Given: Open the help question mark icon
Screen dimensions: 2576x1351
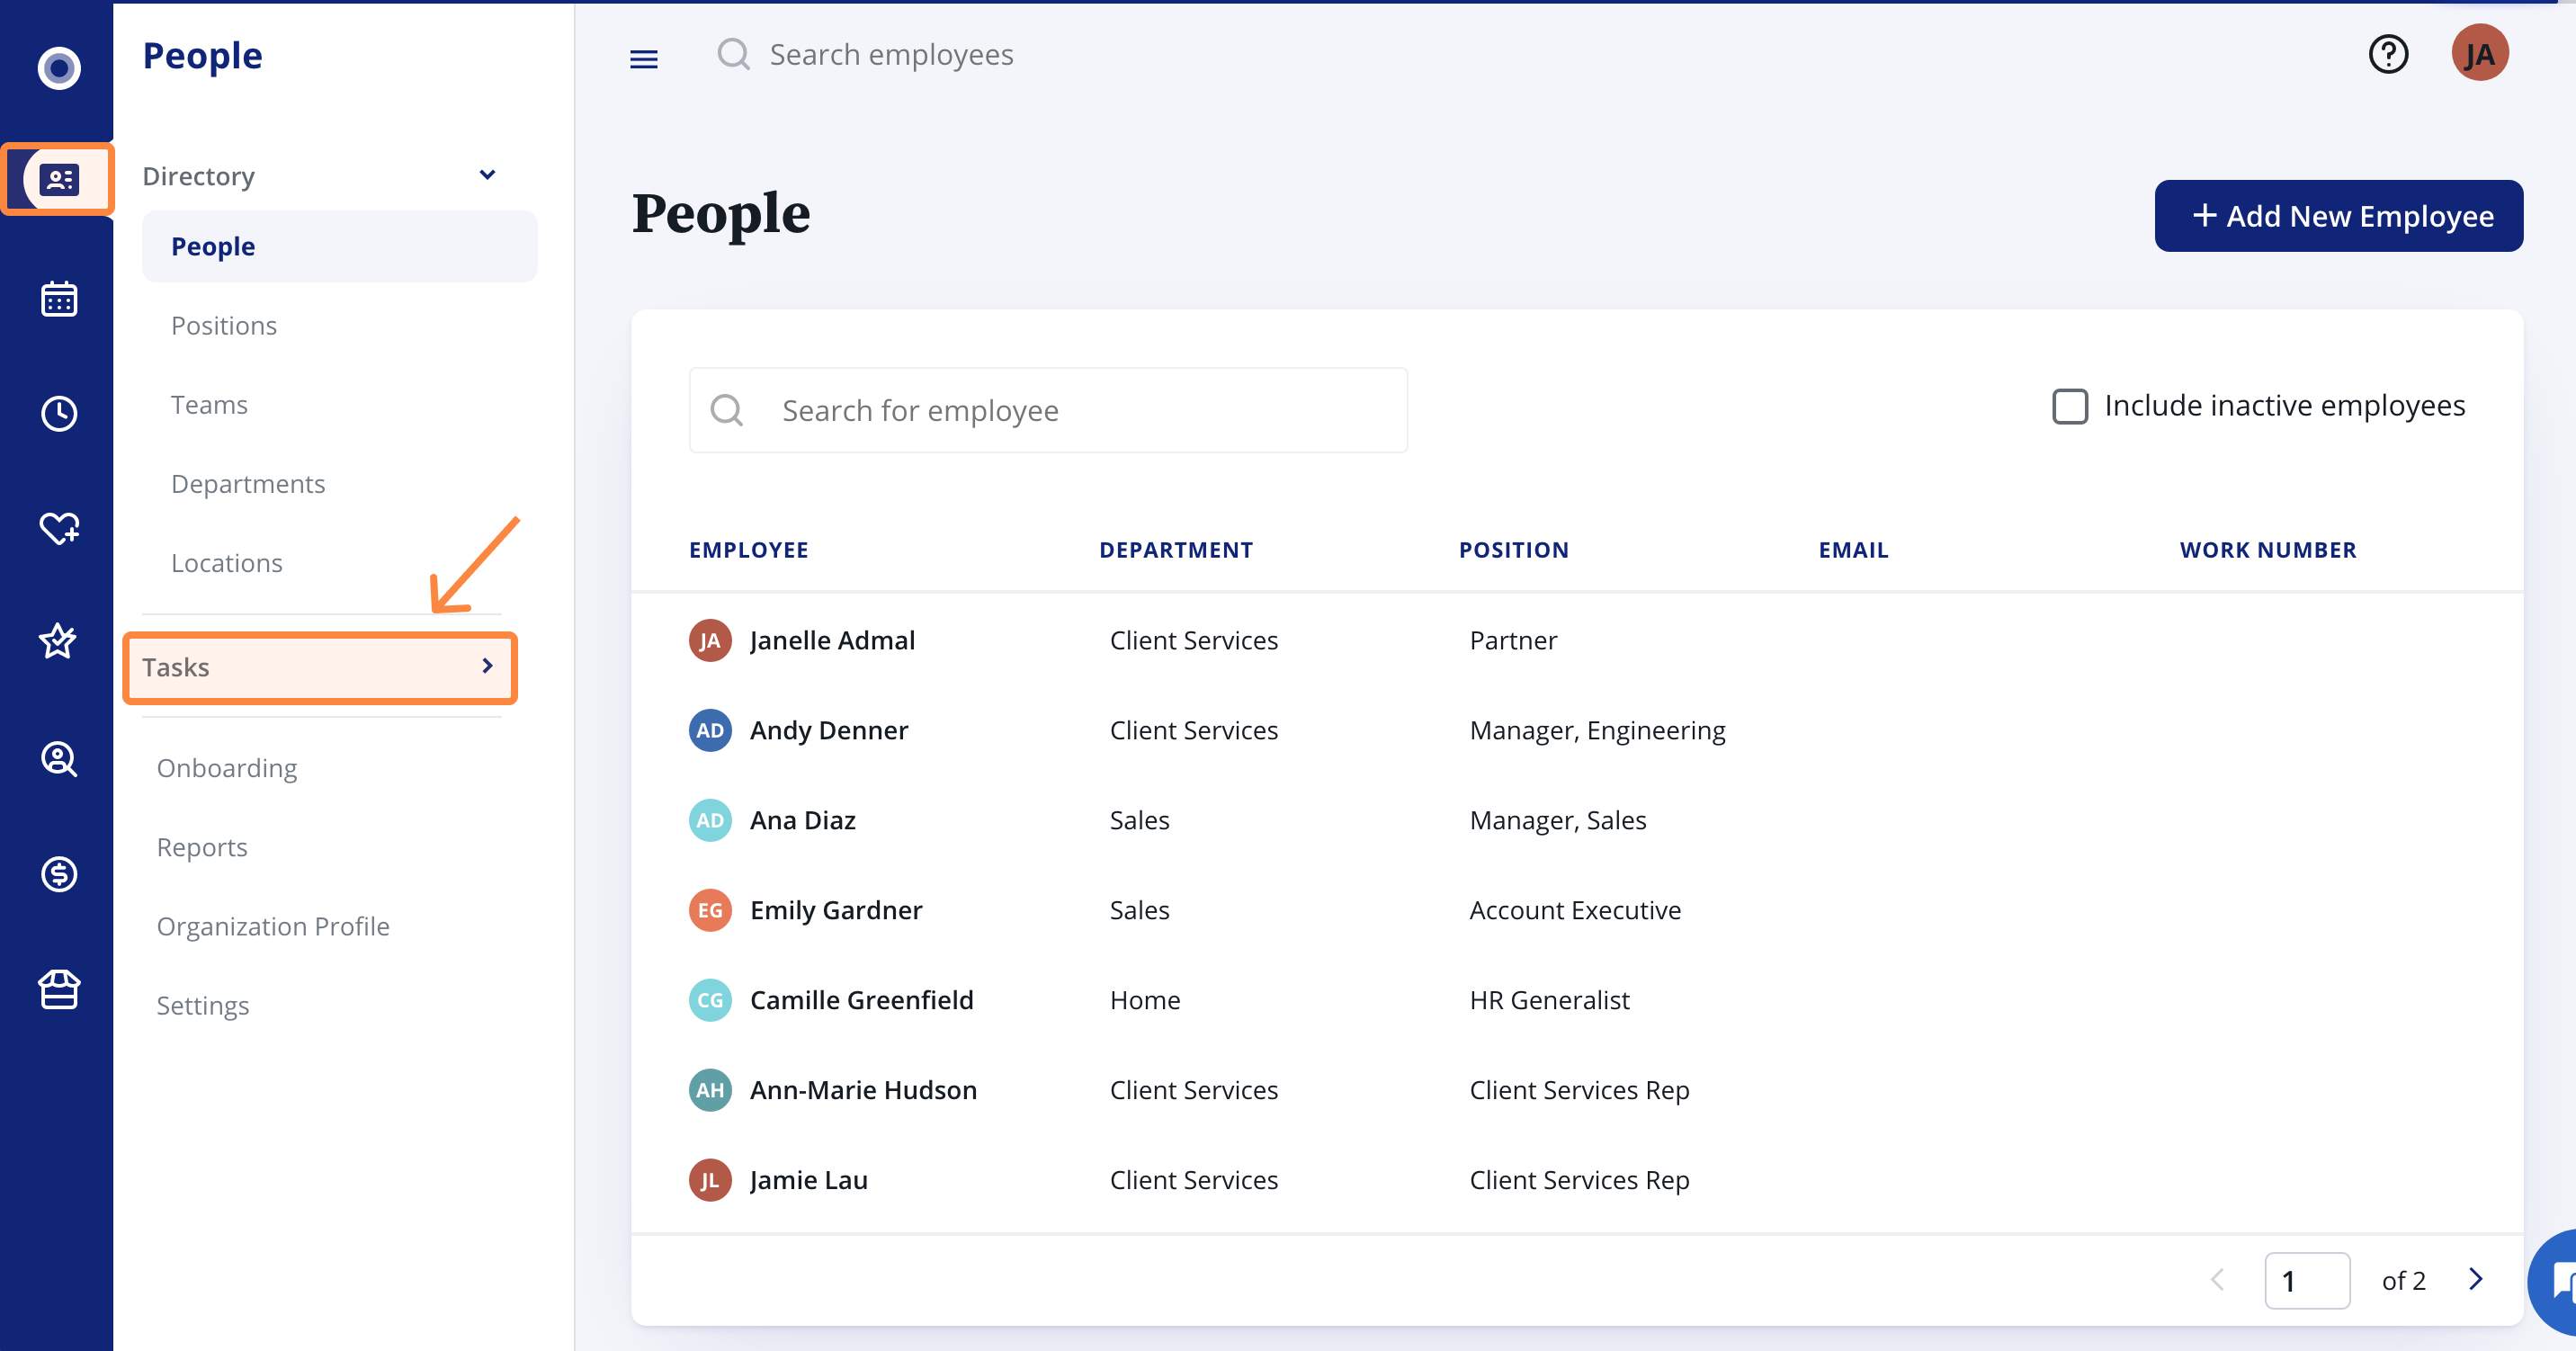Looking at the screenshot, I should pos(2389,54).
